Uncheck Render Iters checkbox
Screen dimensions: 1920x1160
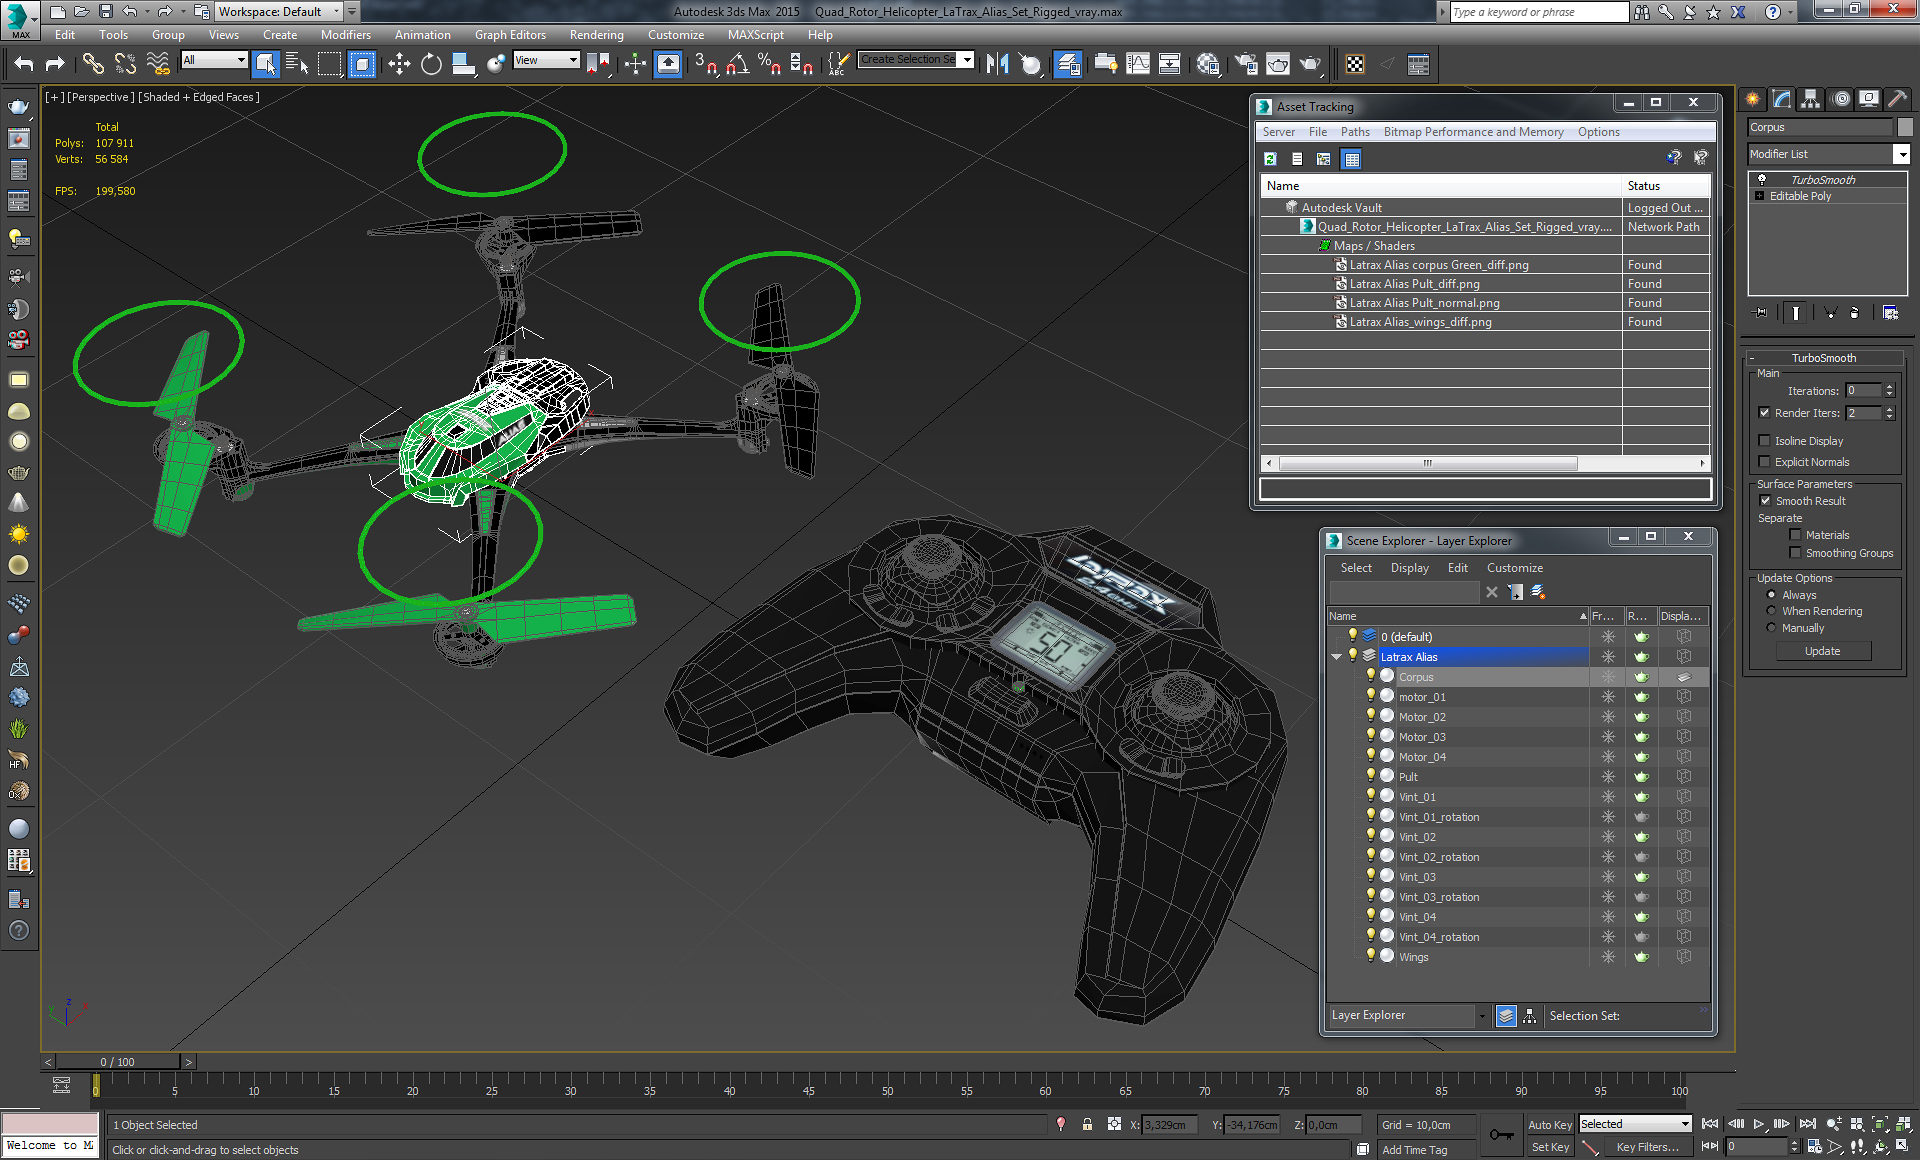coord(1764,413)
